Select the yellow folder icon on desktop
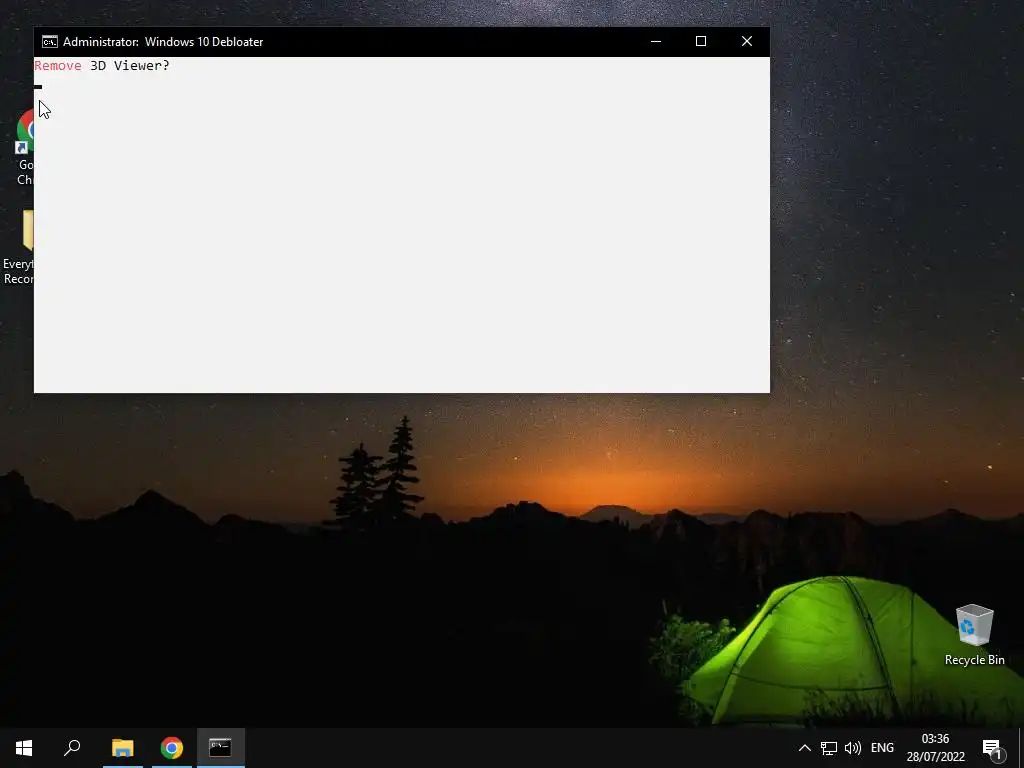The height and width of the screenshot is (768, 1024). 28,230
